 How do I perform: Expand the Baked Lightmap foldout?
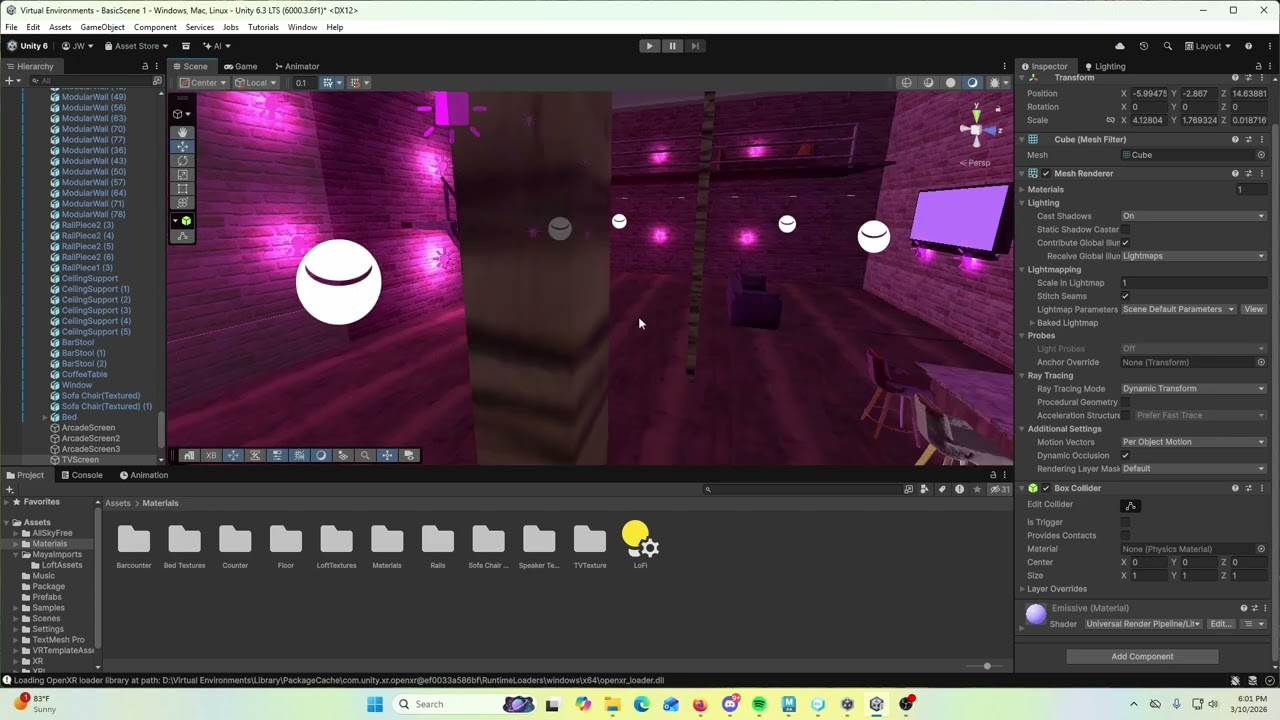click(x=1032, y=323)
